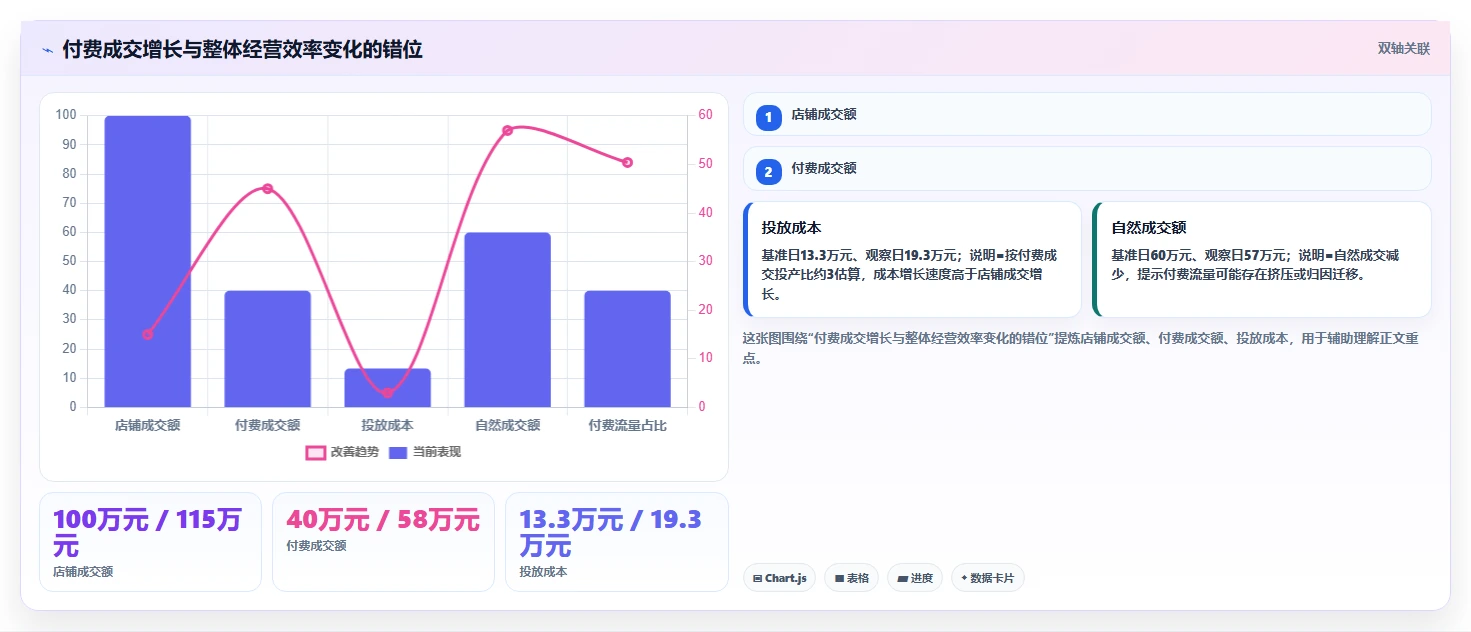The height and width of the screenshot is (632, 1471).
Task: Click the trend line point at 投放成本
Action: coord(388,393)
